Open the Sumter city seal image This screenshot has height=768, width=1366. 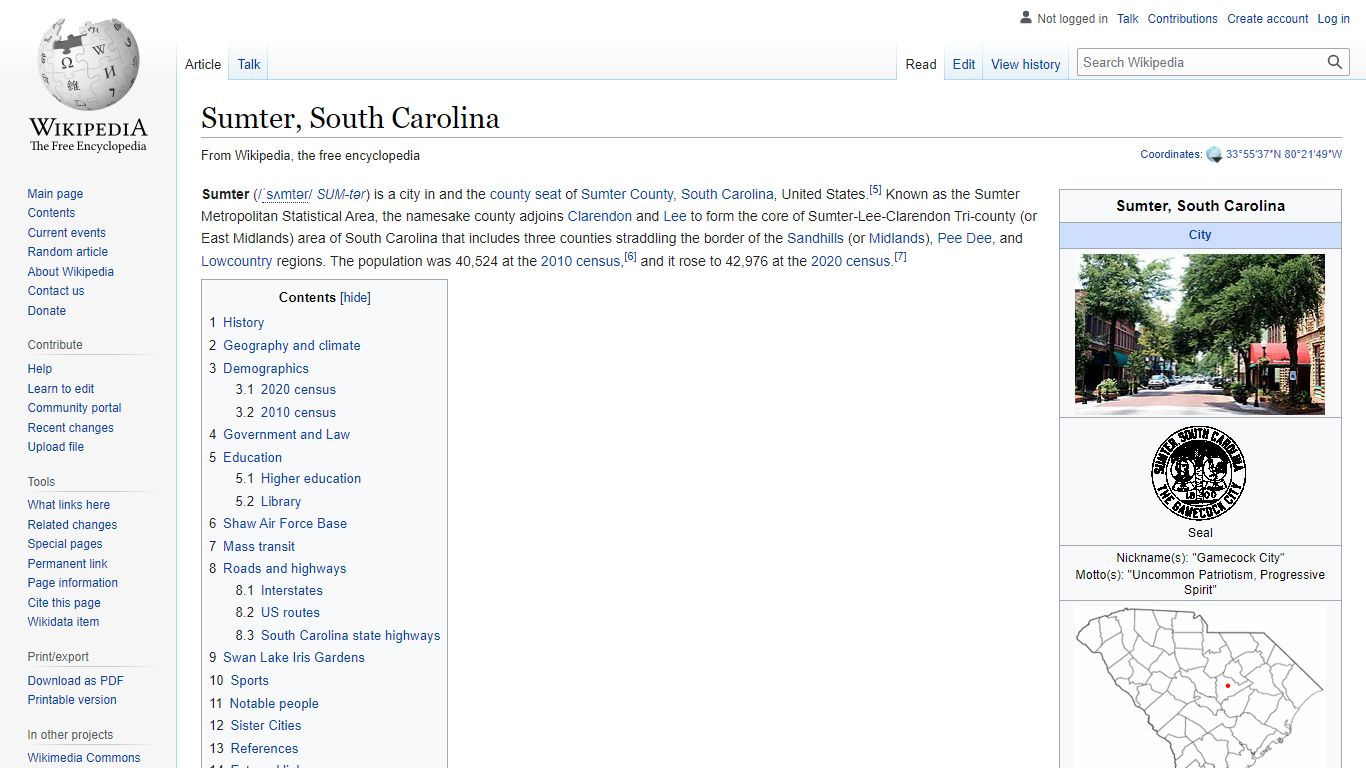1199,474
